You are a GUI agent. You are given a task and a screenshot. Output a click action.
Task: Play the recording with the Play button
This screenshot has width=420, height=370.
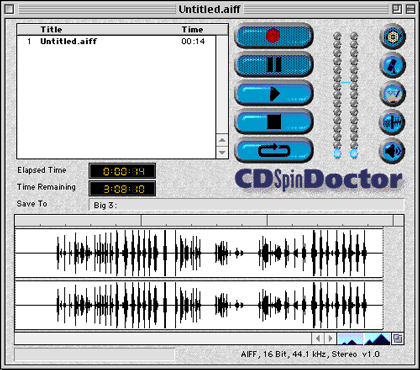(x=274, y=94)
